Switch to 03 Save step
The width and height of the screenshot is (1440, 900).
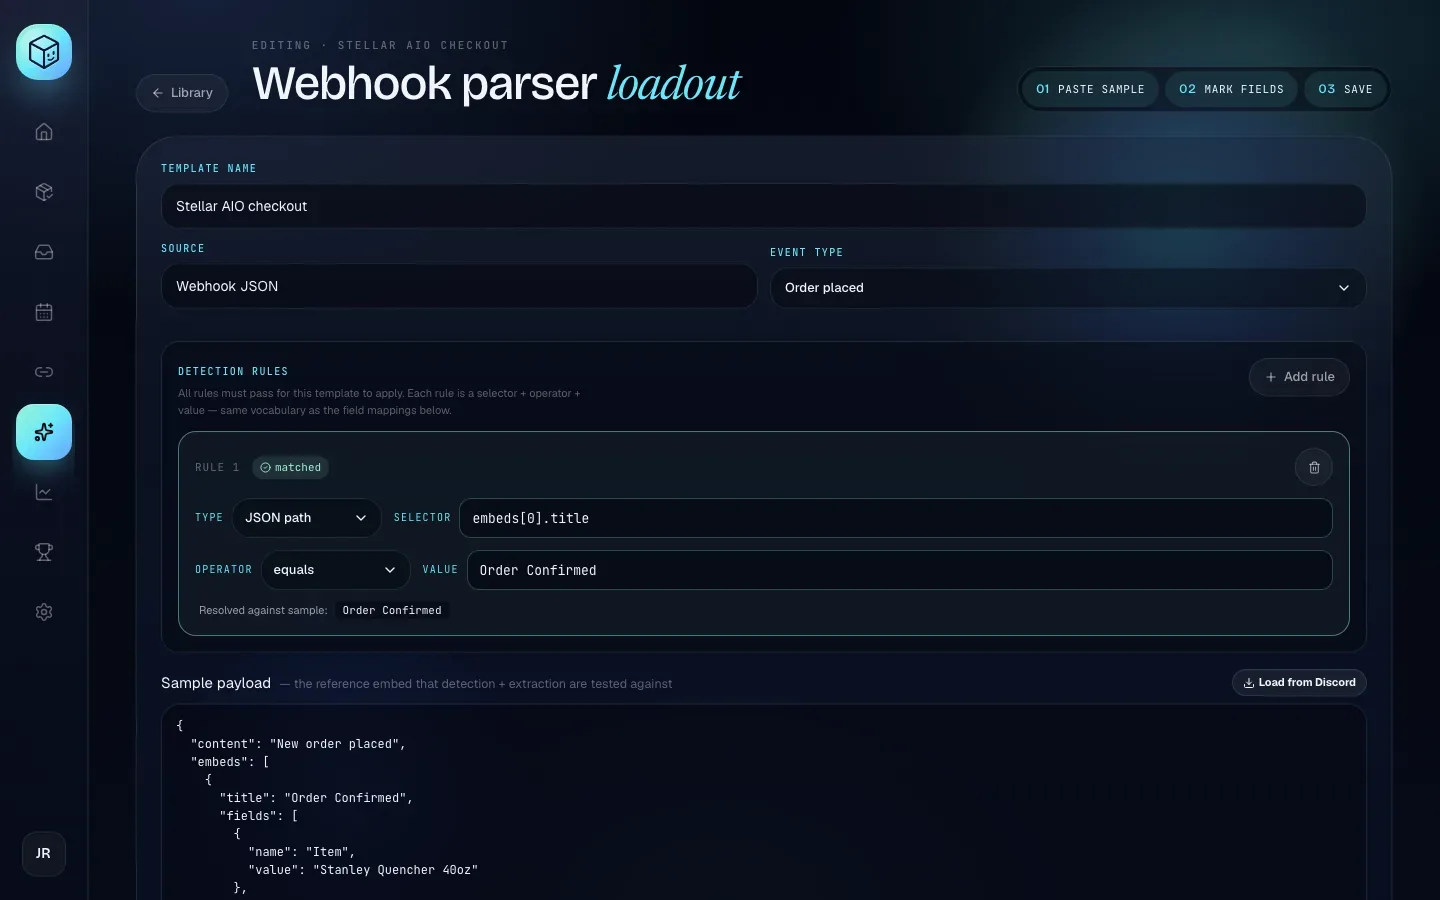coord(1345,89)
